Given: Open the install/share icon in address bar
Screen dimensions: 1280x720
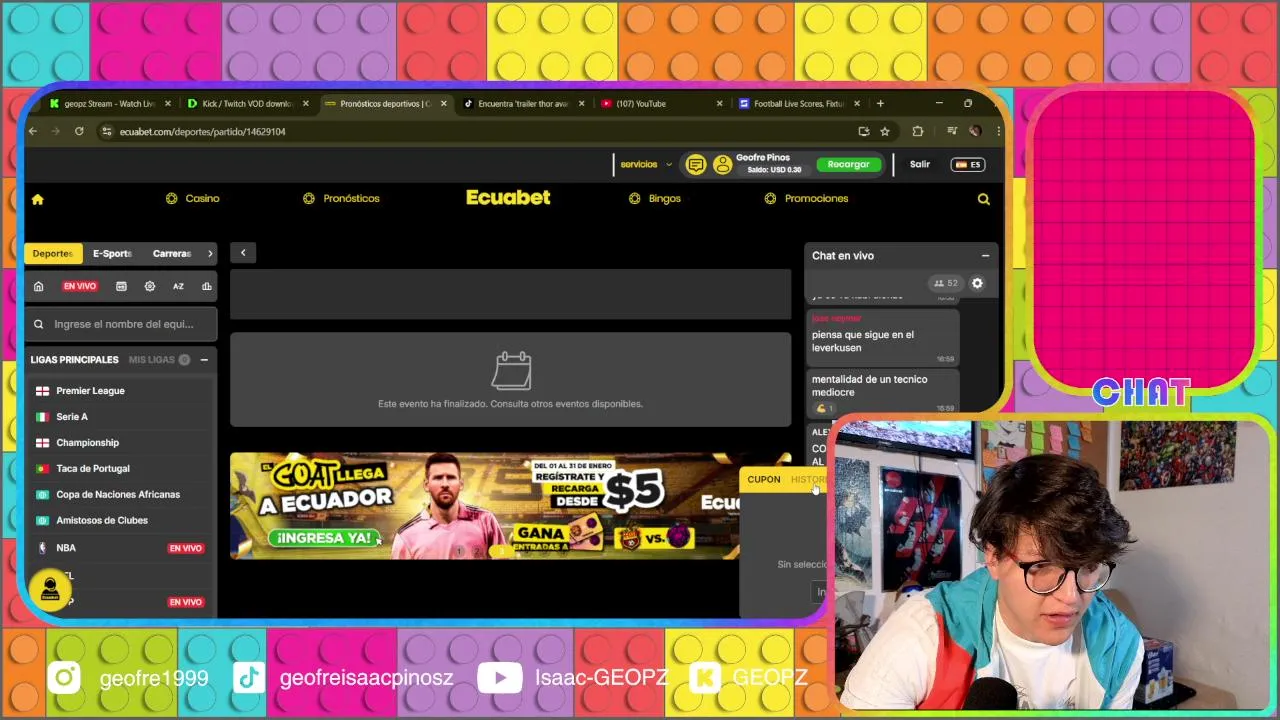Looking at the screenshot, I should [x=864, y=131].
